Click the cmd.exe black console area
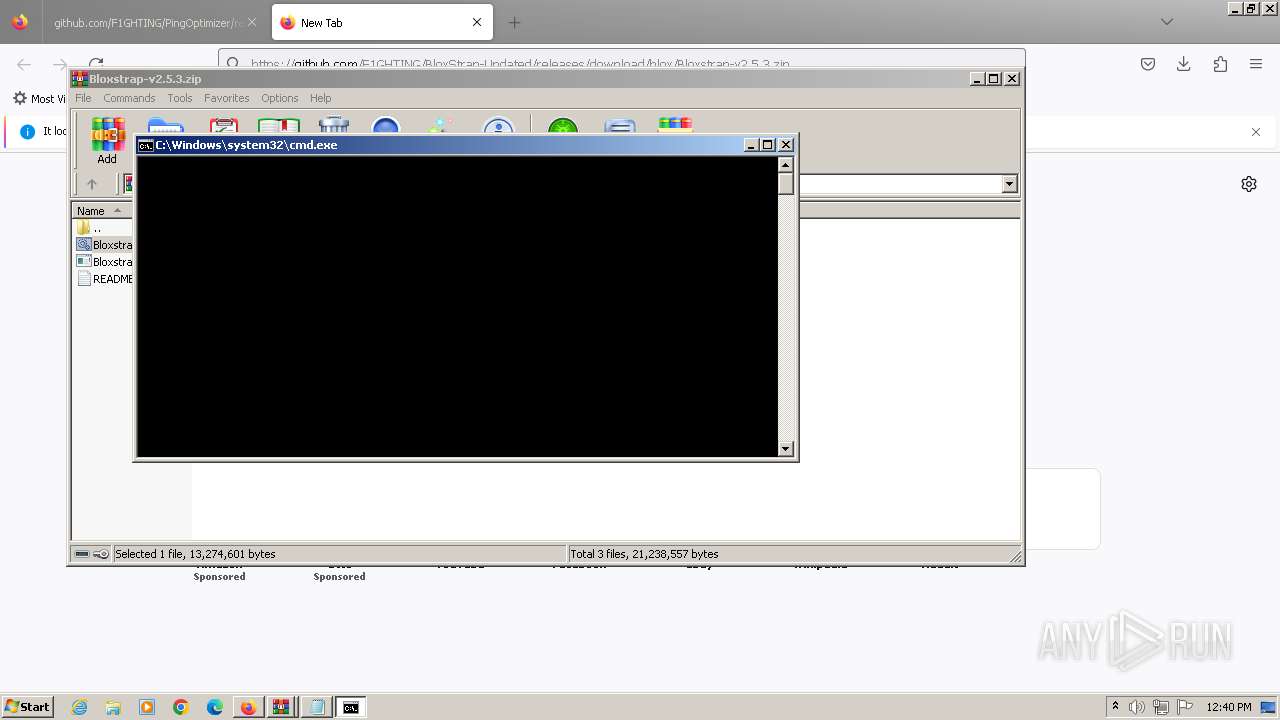 pos(457,307)
